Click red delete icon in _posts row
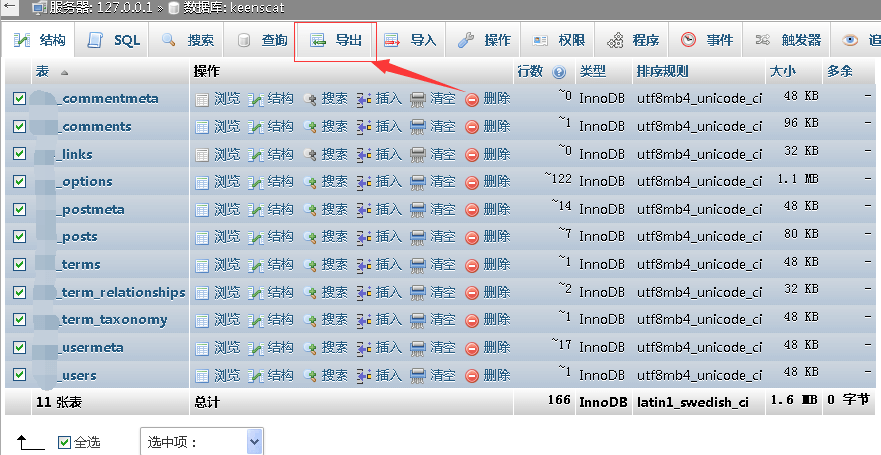The image size is (881, 455). [x=472, y=238]
